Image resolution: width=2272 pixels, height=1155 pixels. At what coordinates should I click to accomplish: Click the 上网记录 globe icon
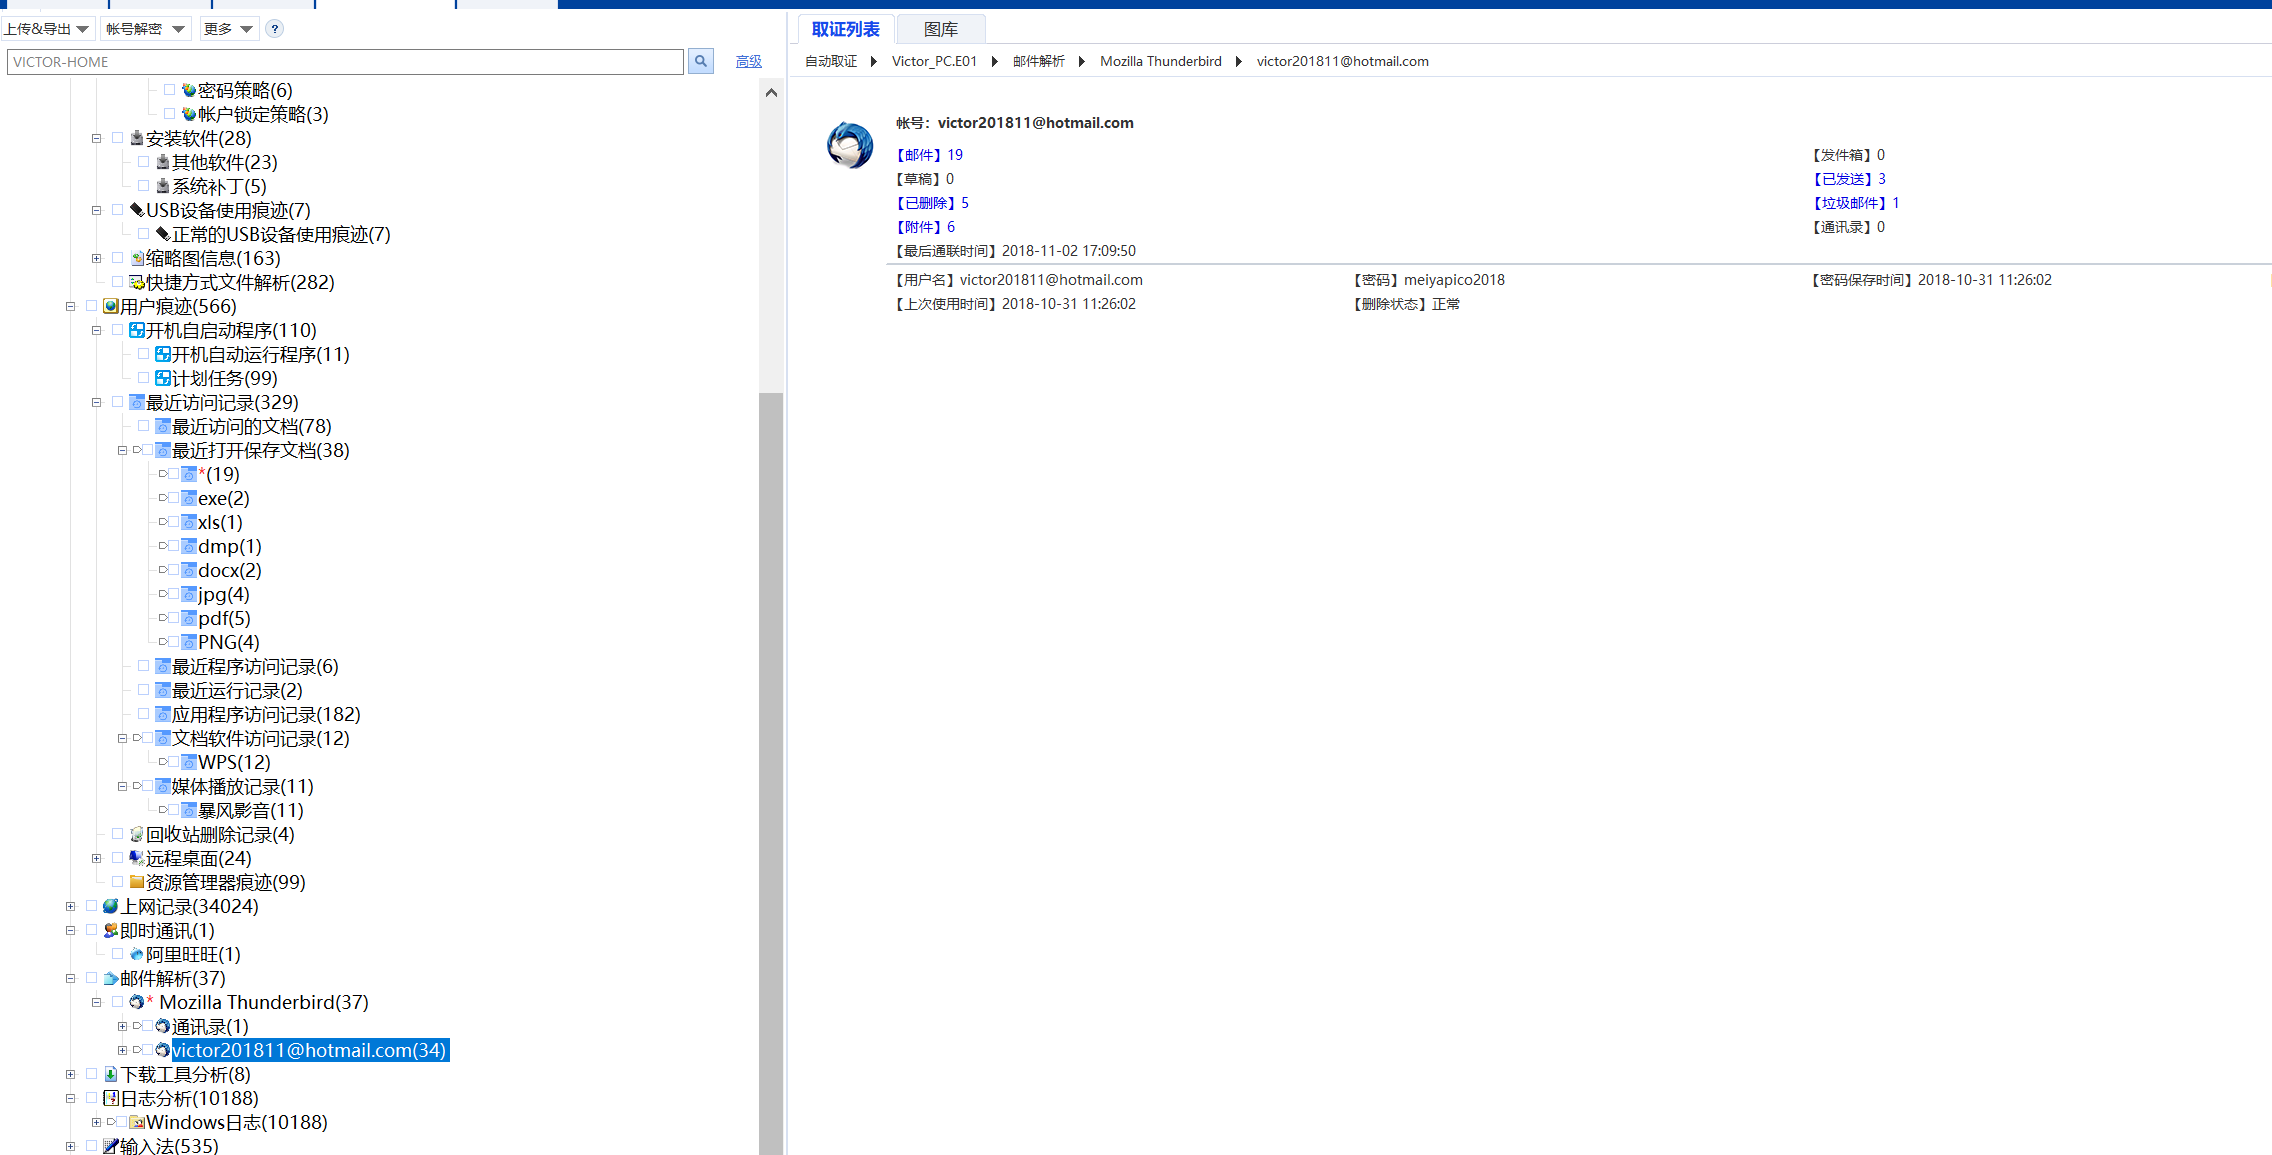tap(111, 906)
